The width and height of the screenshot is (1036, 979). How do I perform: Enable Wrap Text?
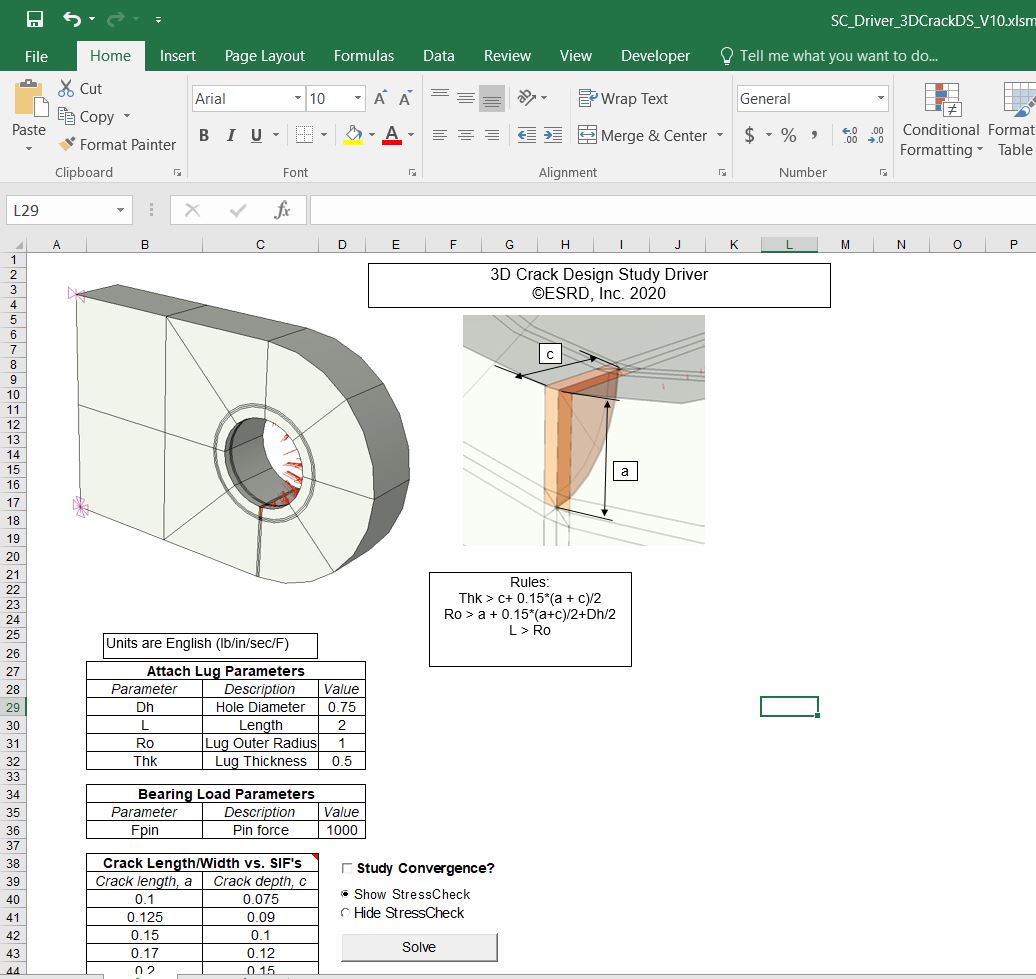coord(624,98)
